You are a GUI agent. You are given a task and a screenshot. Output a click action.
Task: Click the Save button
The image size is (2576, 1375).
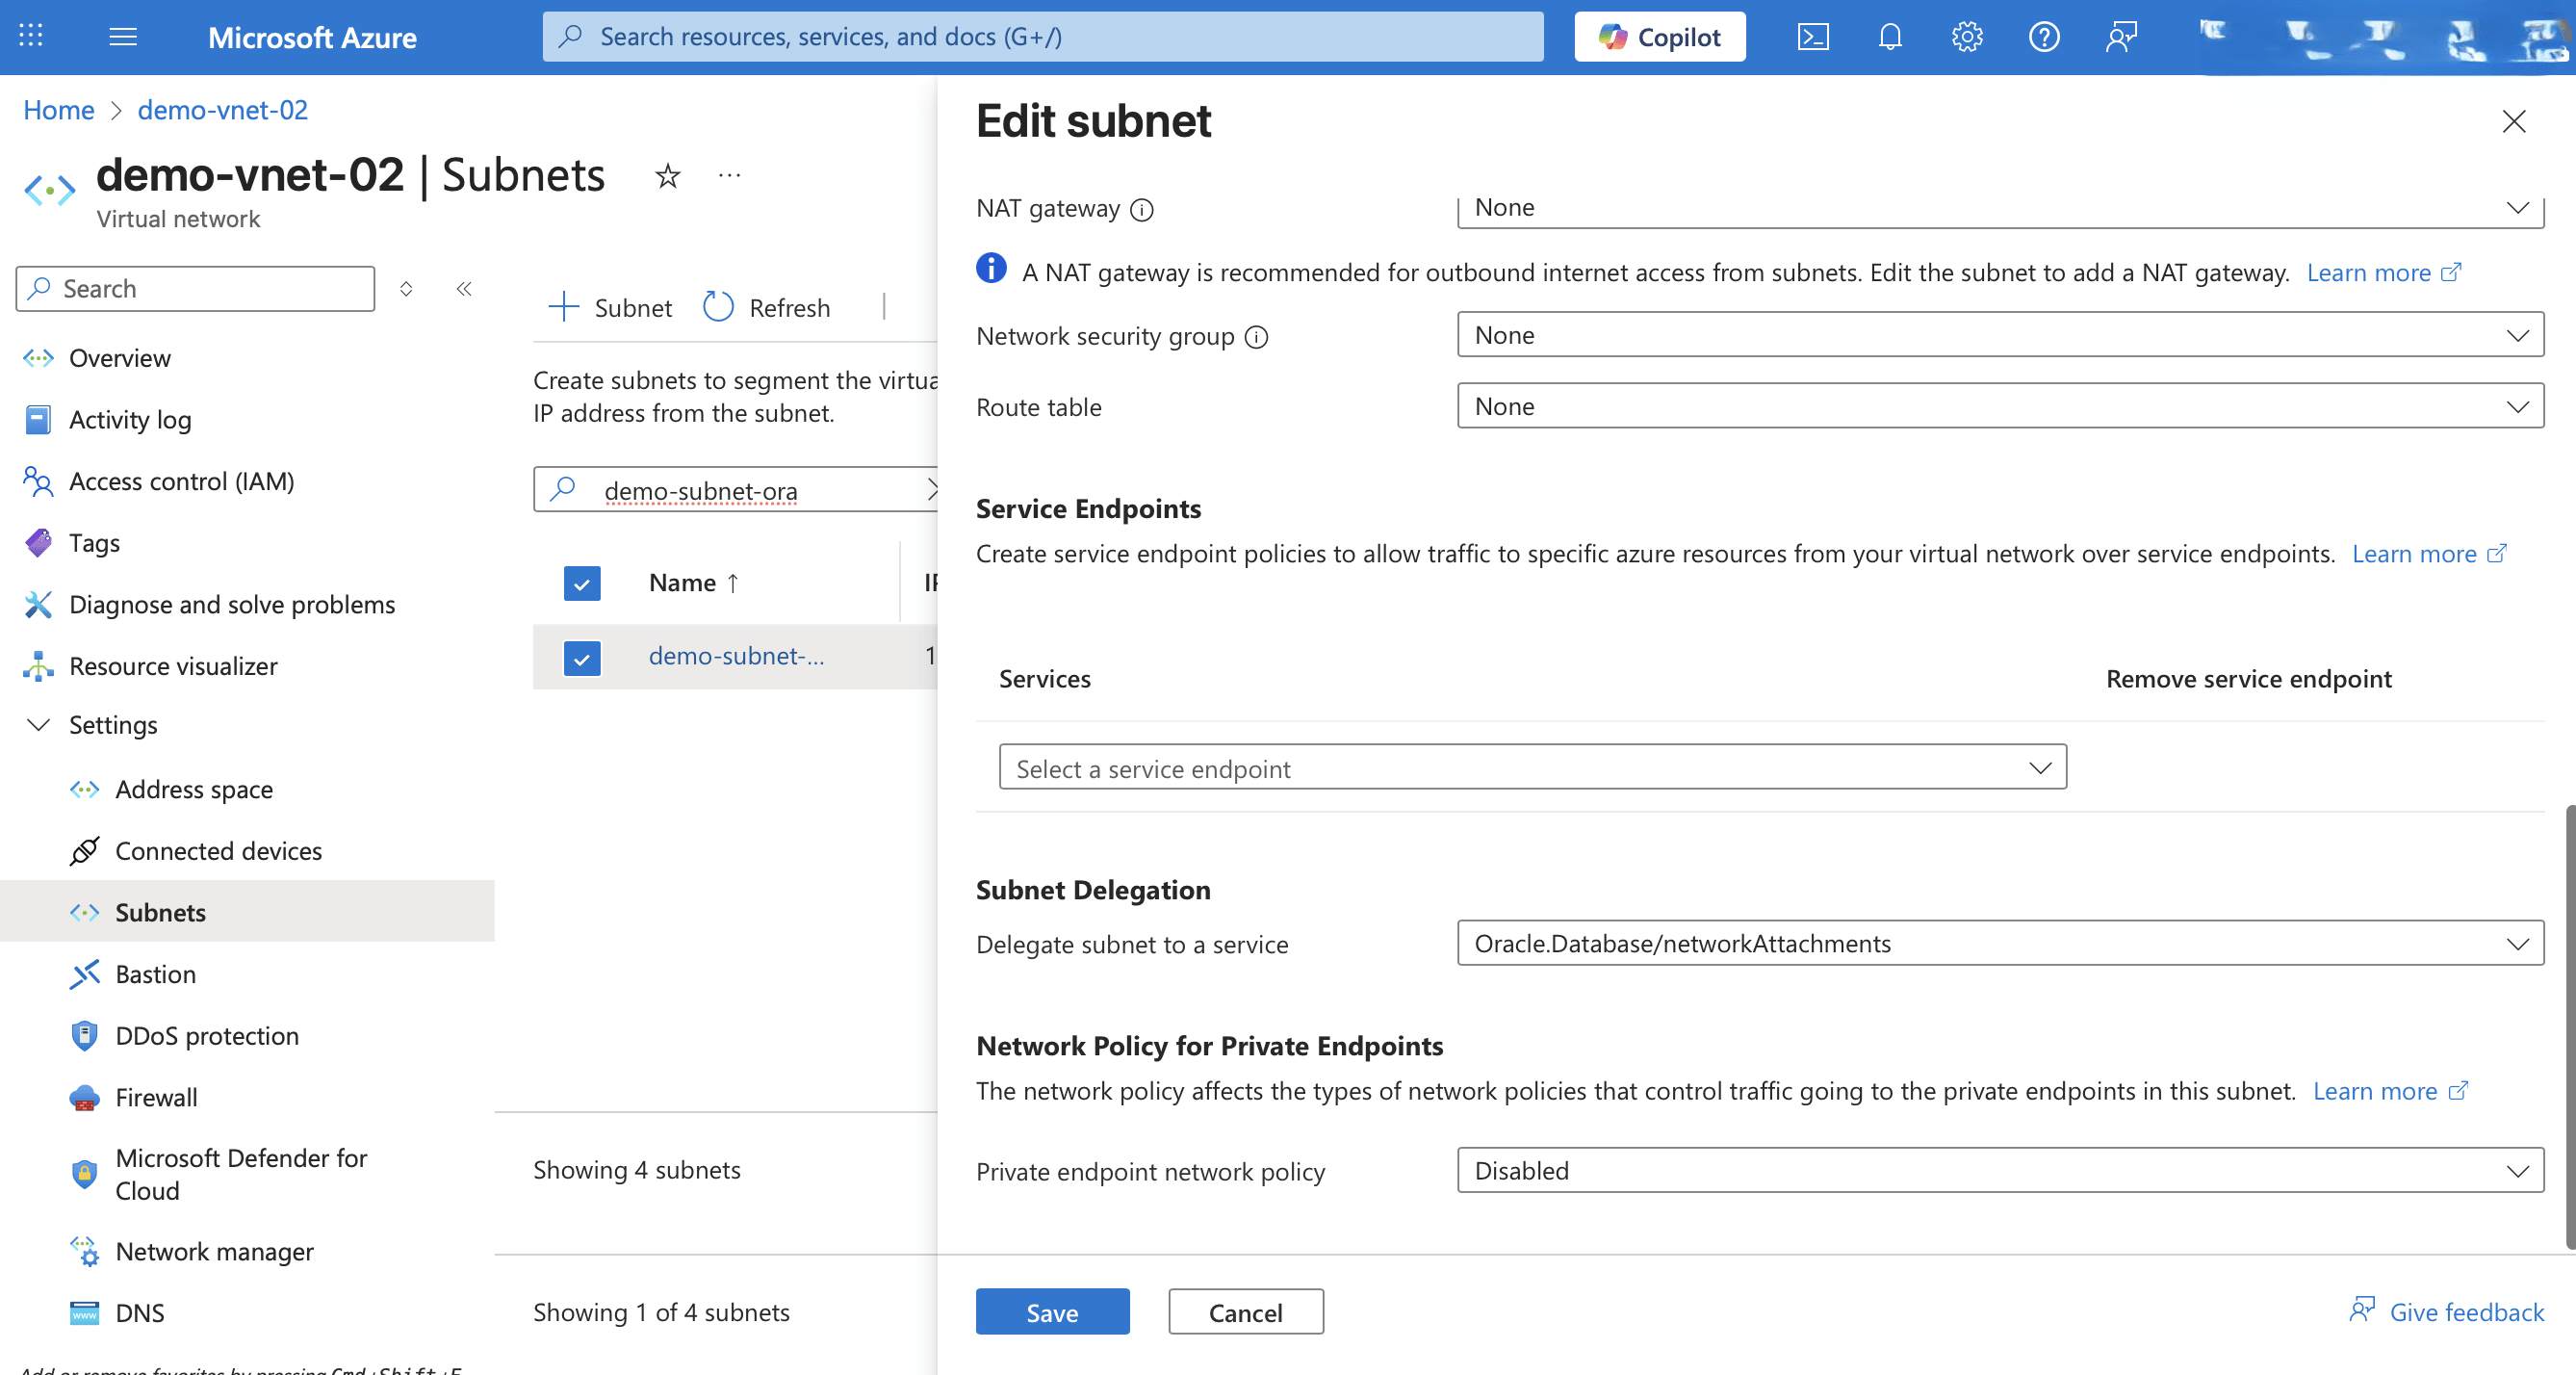click(x=1052, y=1312)
